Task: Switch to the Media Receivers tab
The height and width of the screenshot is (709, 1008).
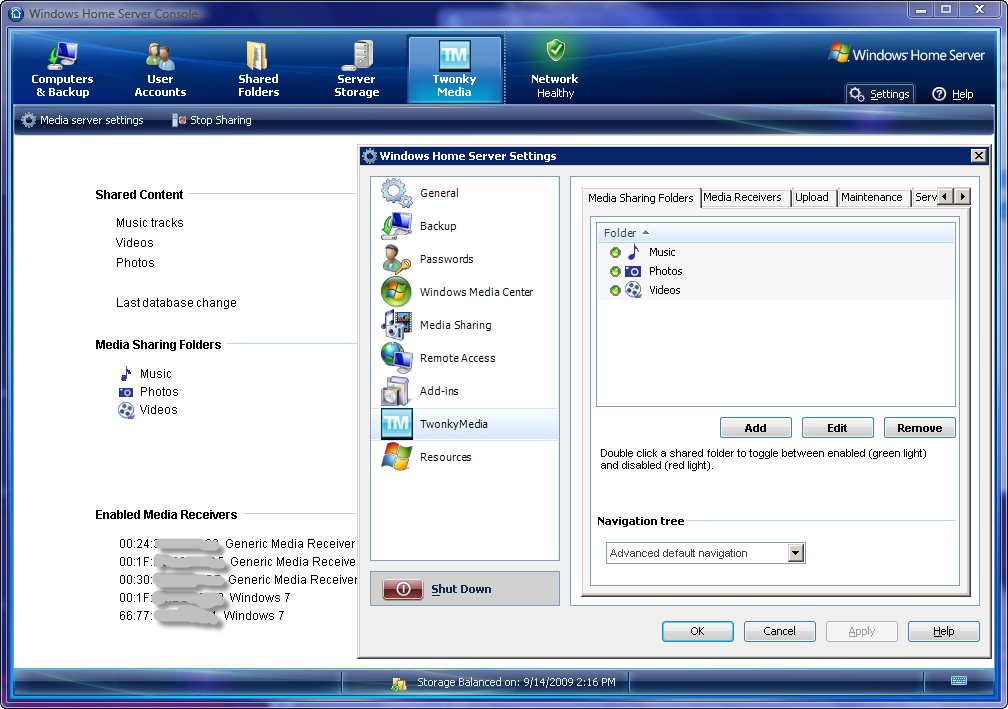Action: [742, 197]
